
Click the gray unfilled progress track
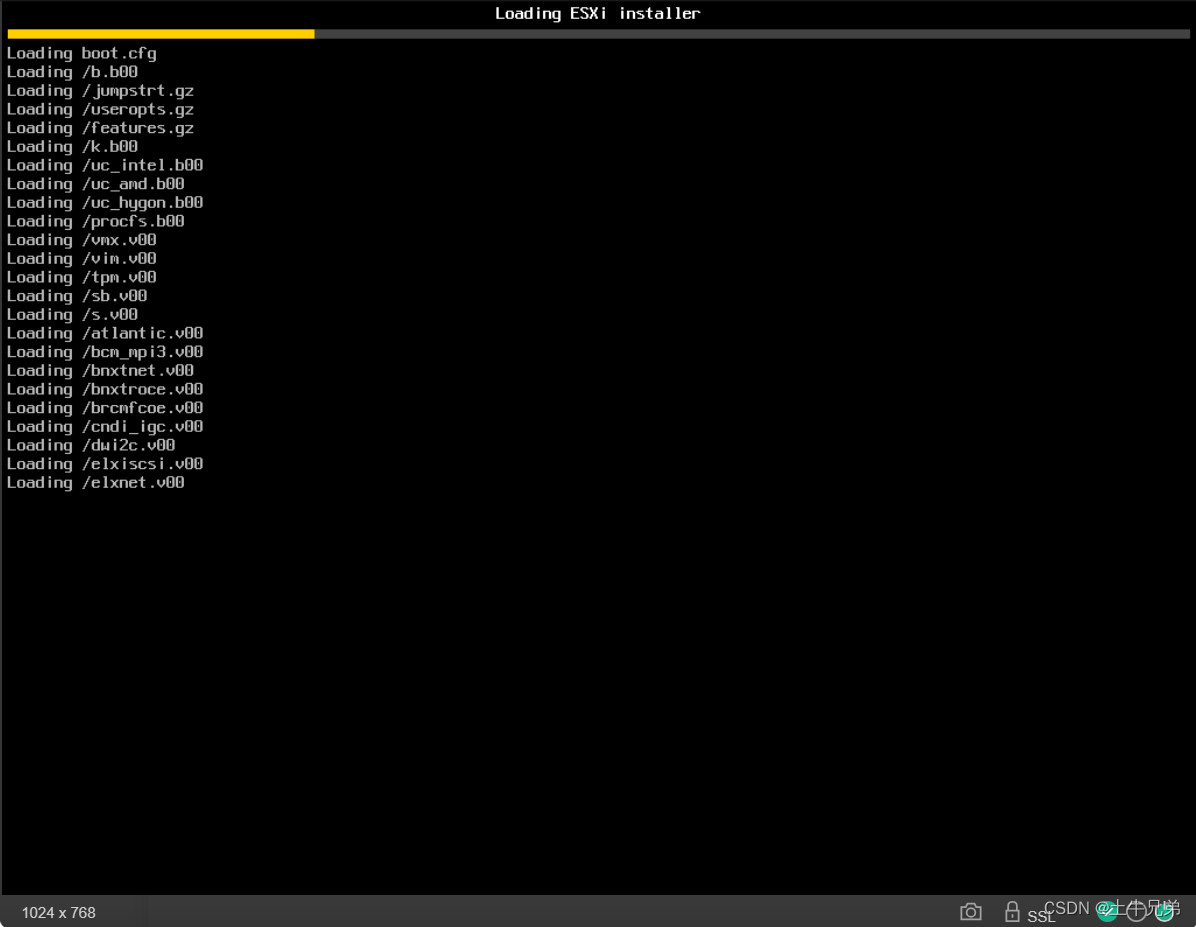pos(750,33)
